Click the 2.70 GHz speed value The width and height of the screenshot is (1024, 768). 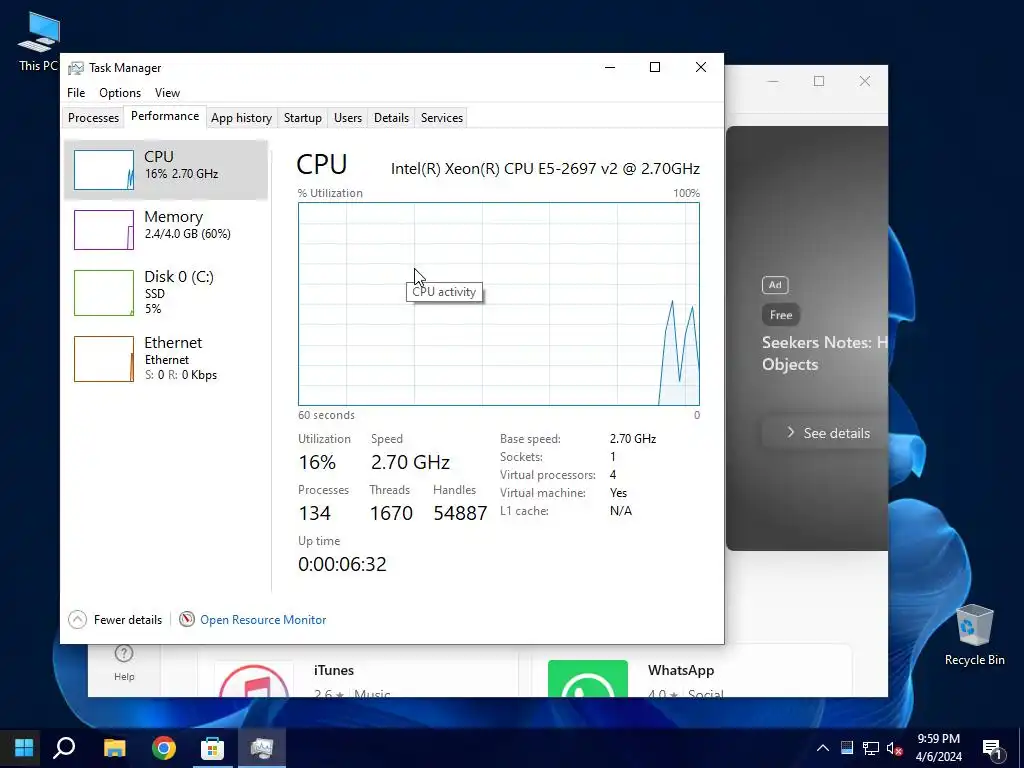[x=410, y=462]
